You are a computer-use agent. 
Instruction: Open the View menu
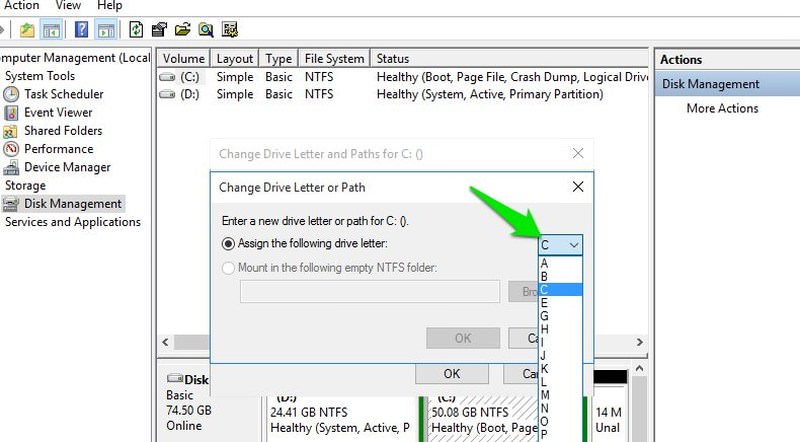click(x=68, y=6)
